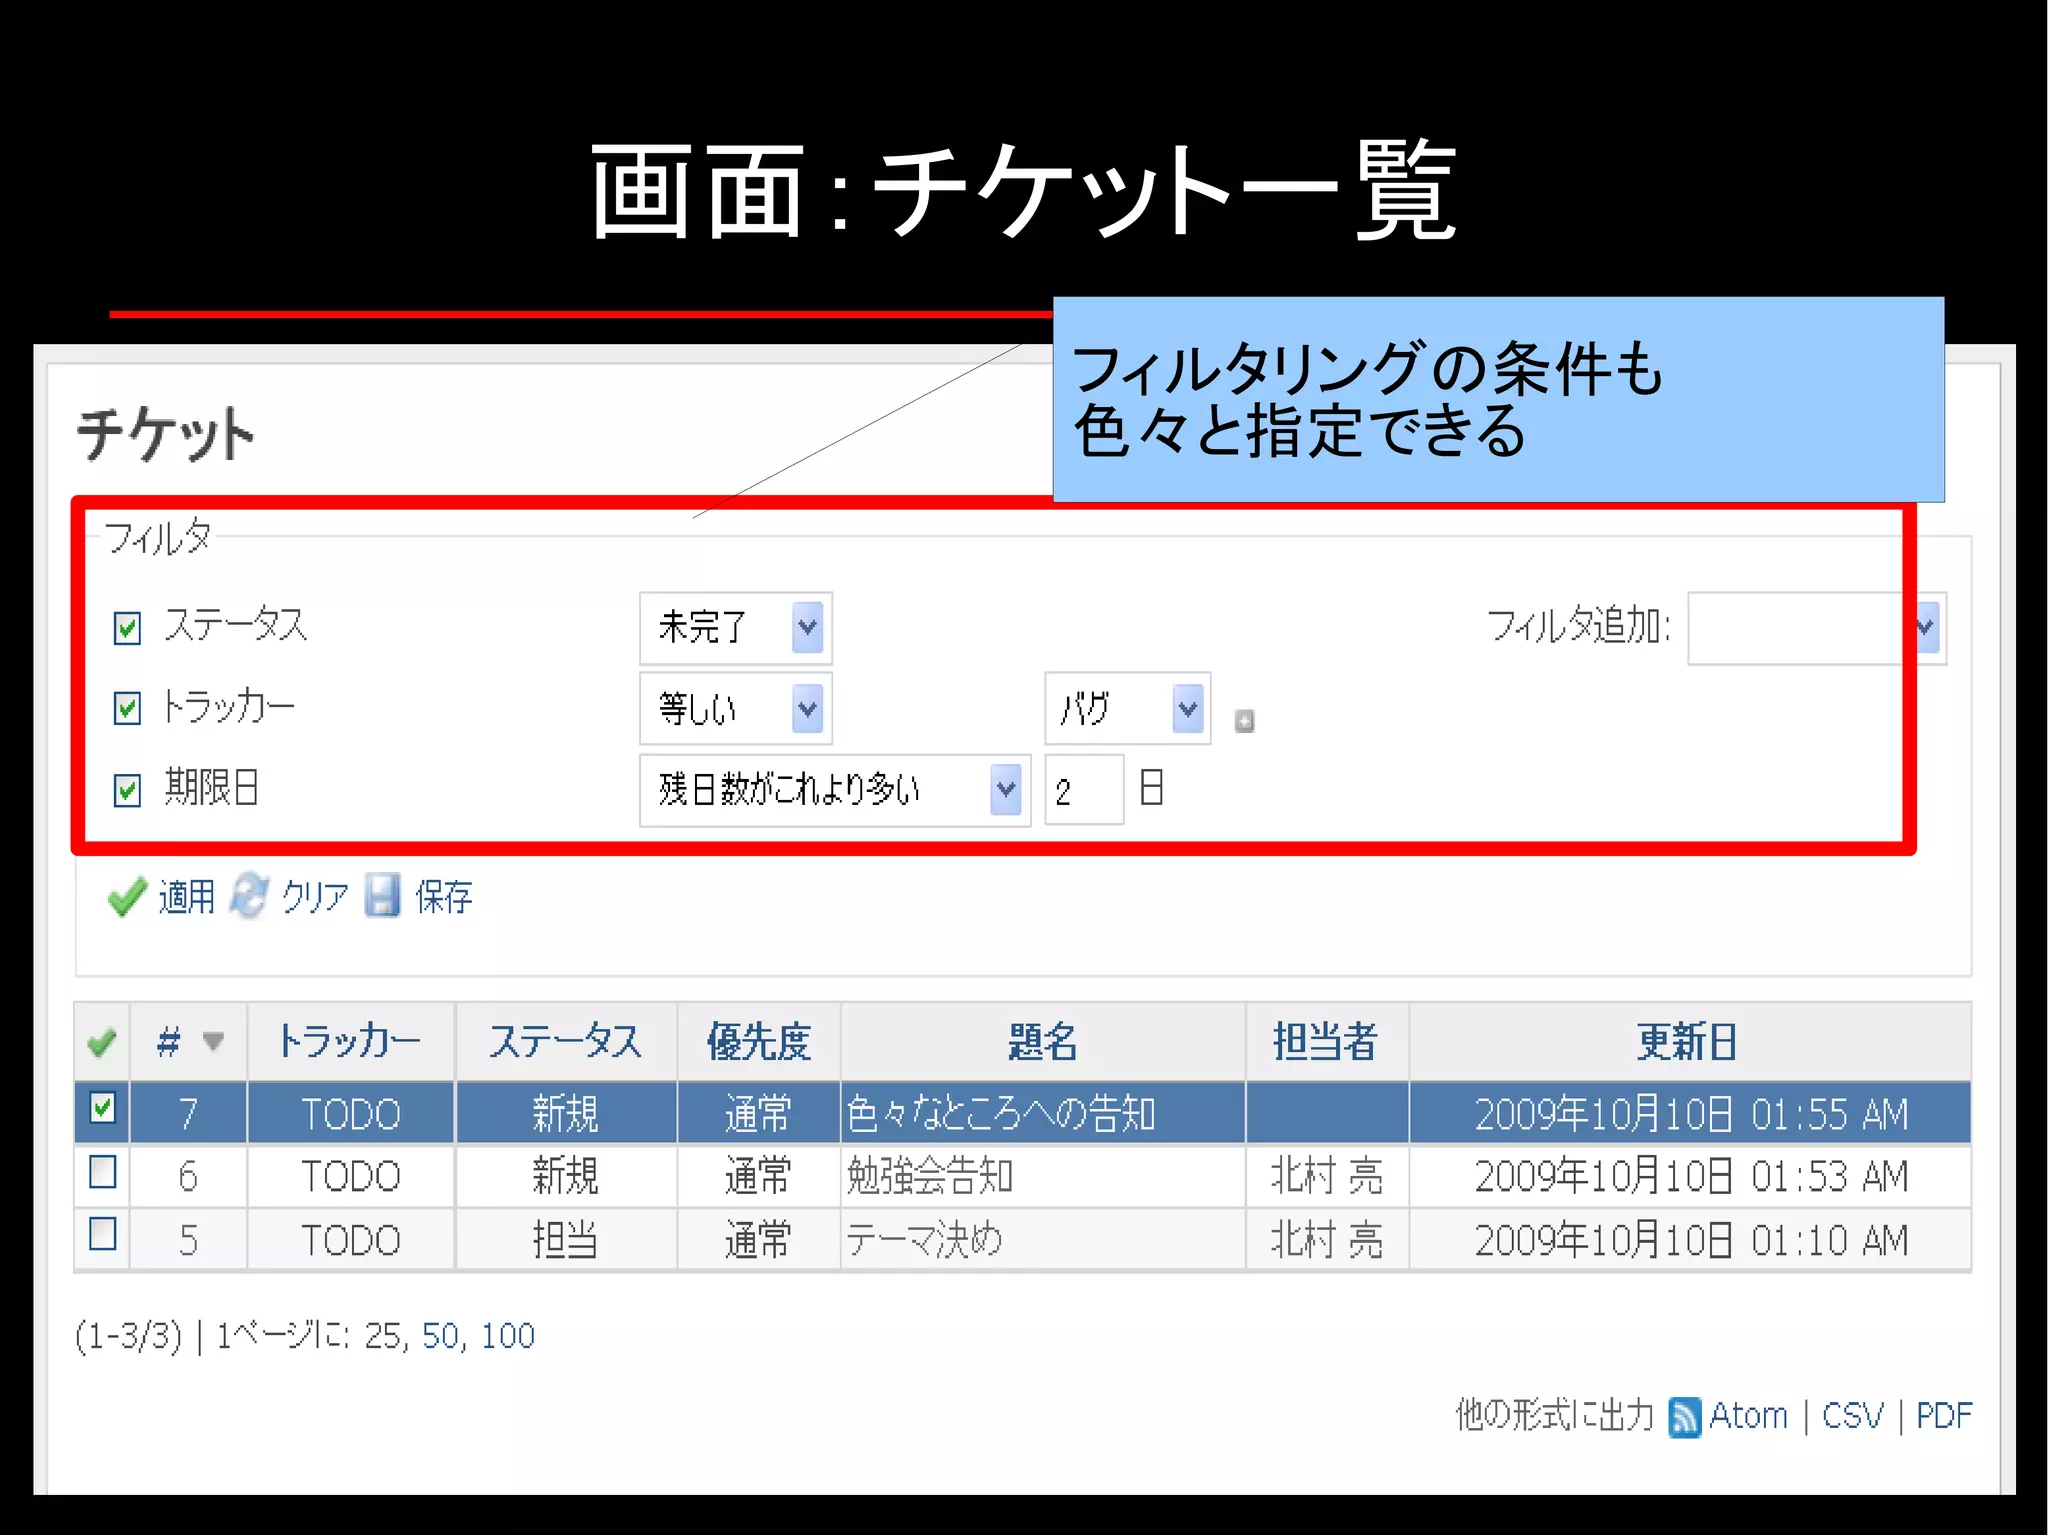
Task: Open the フィルタ追加 dropdown
Action: pyautogui.click(x=1815, y=628)
